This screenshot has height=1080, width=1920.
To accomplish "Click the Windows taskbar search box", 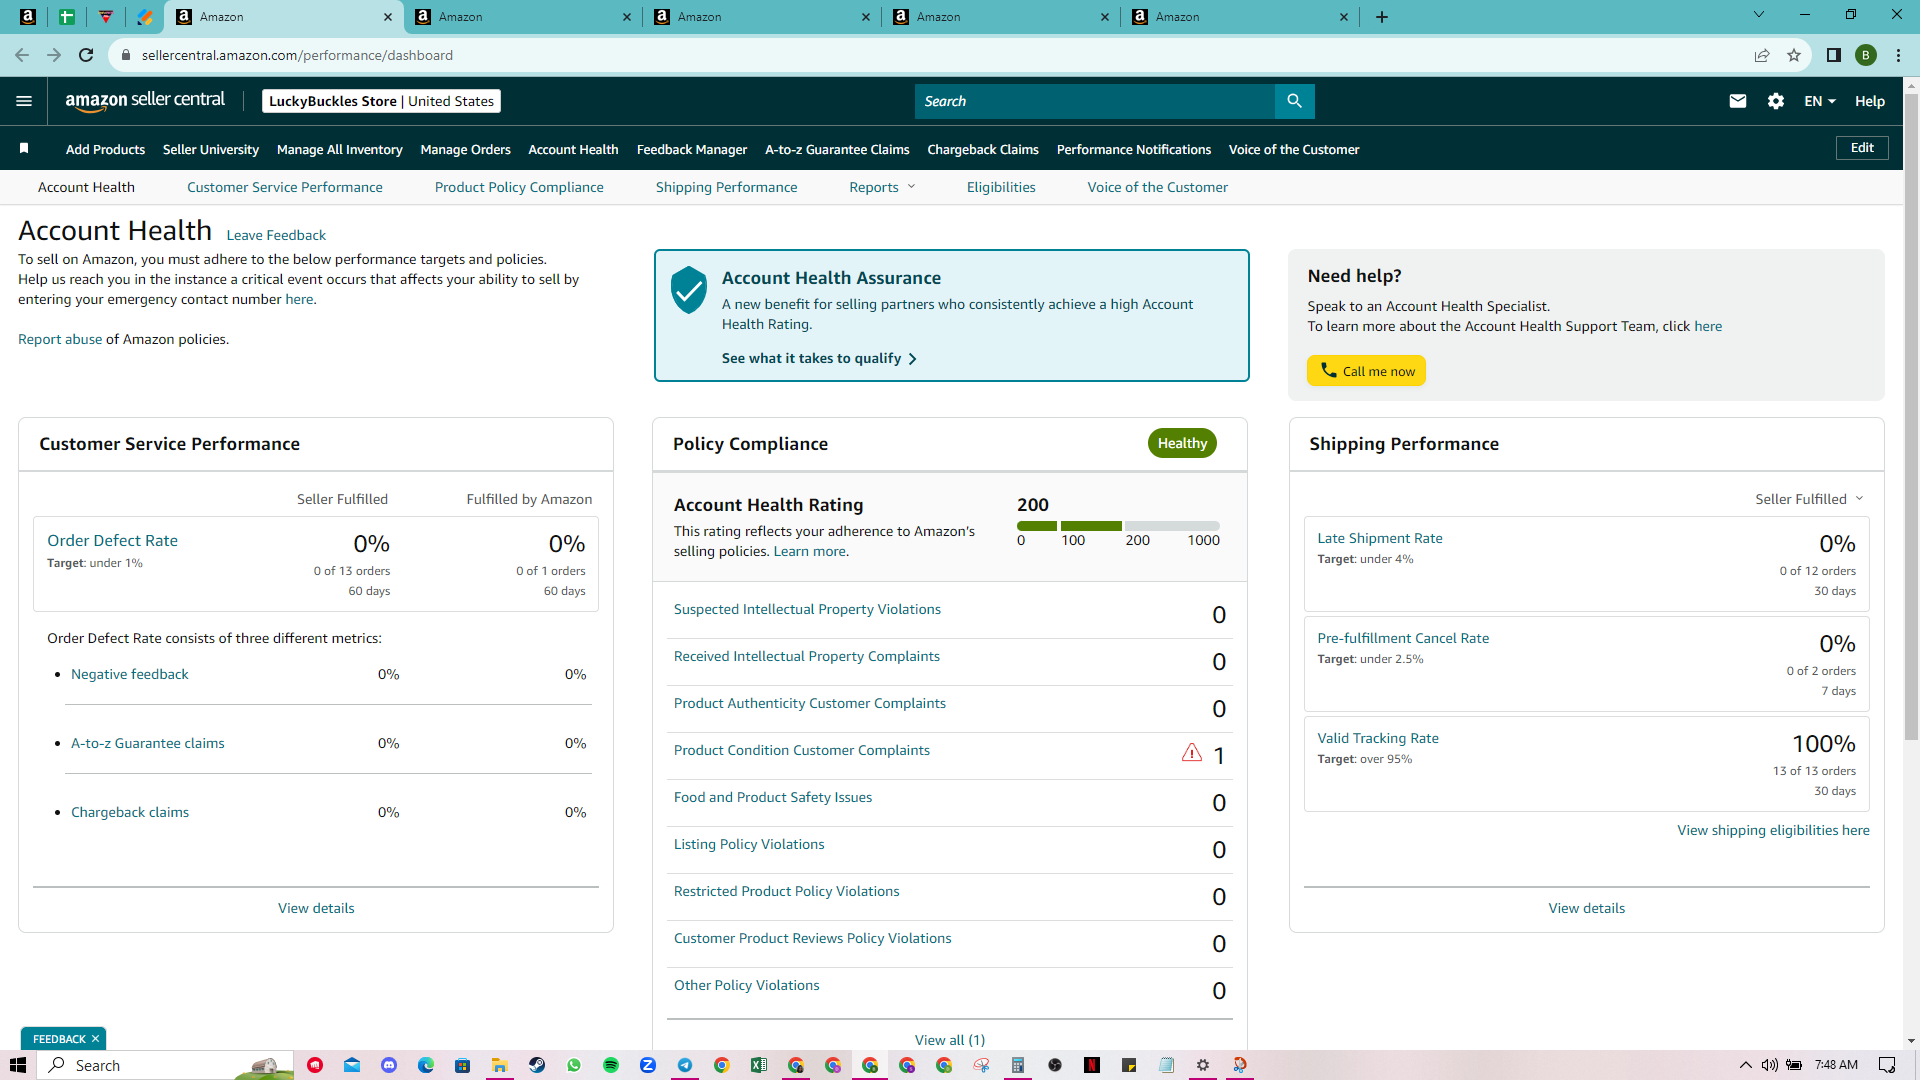I will [166, 1065].
